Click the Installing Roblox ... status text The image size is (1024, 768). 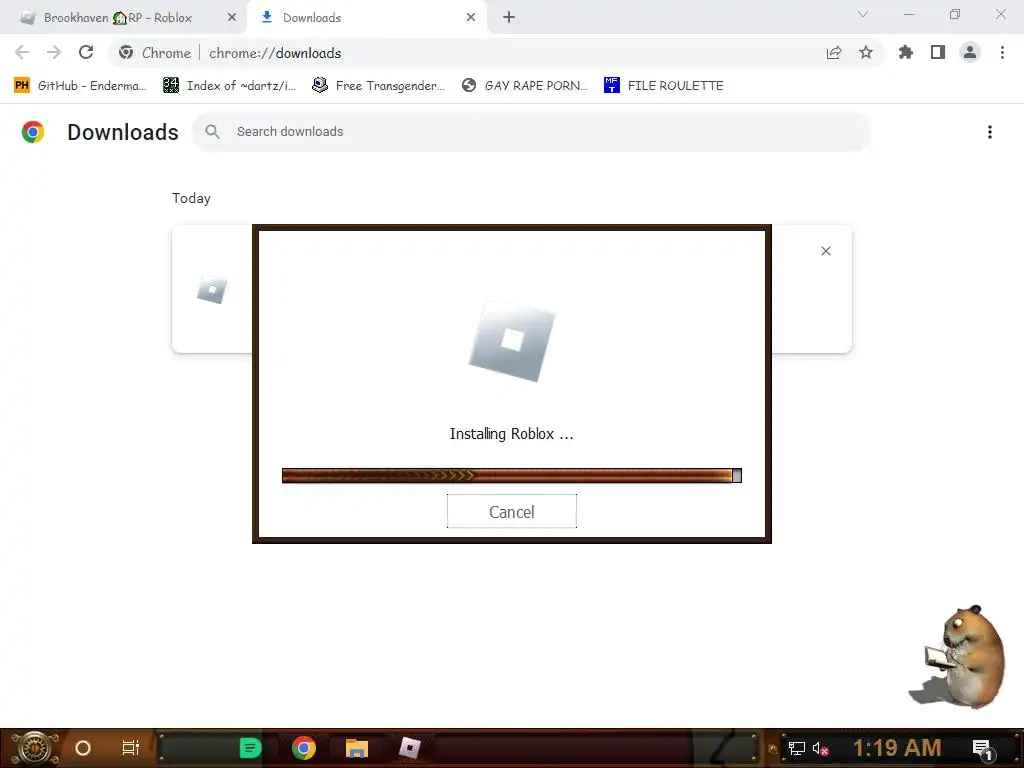511,434
